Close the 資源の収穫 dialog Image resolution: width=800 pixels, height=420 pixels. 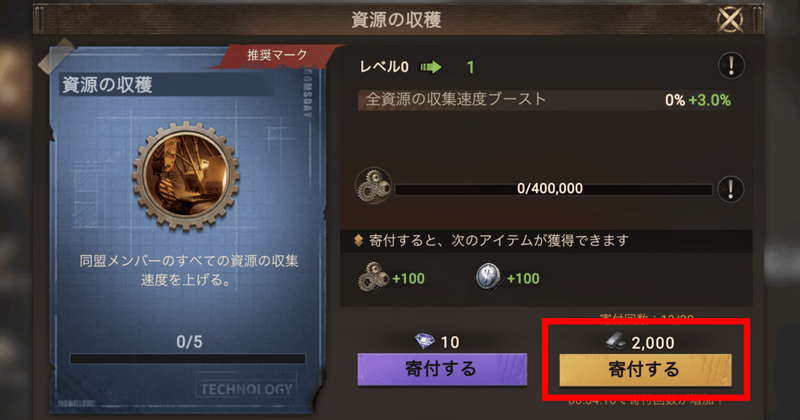(x=730, y=19)
